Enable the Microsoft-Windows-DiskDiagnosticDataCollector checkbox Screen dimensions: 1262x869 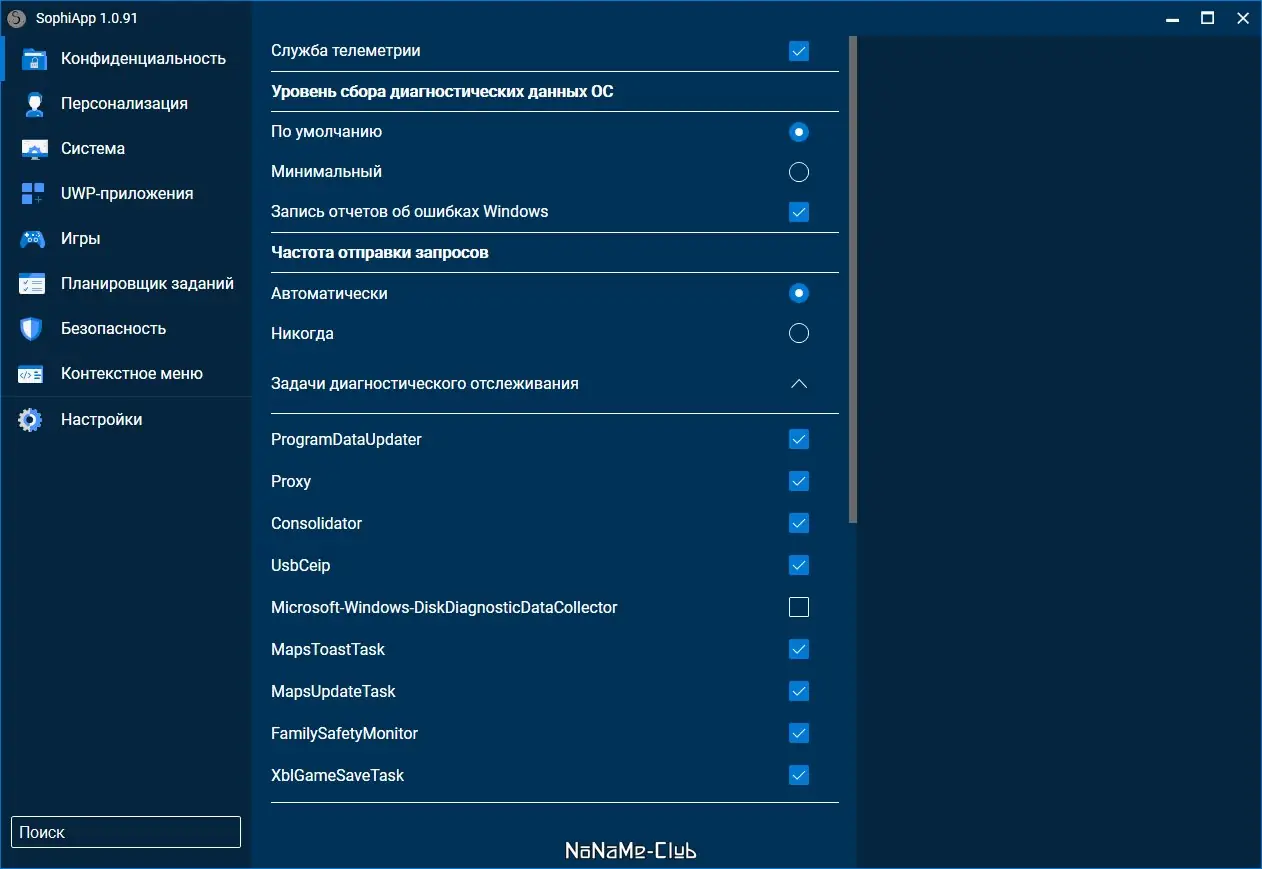click(x=799, y=607)
